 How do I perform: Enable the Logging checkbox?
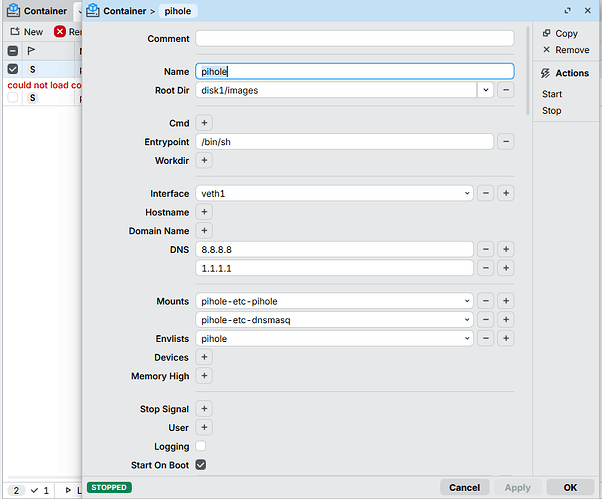pyautogui.click(x=200, y=446)
